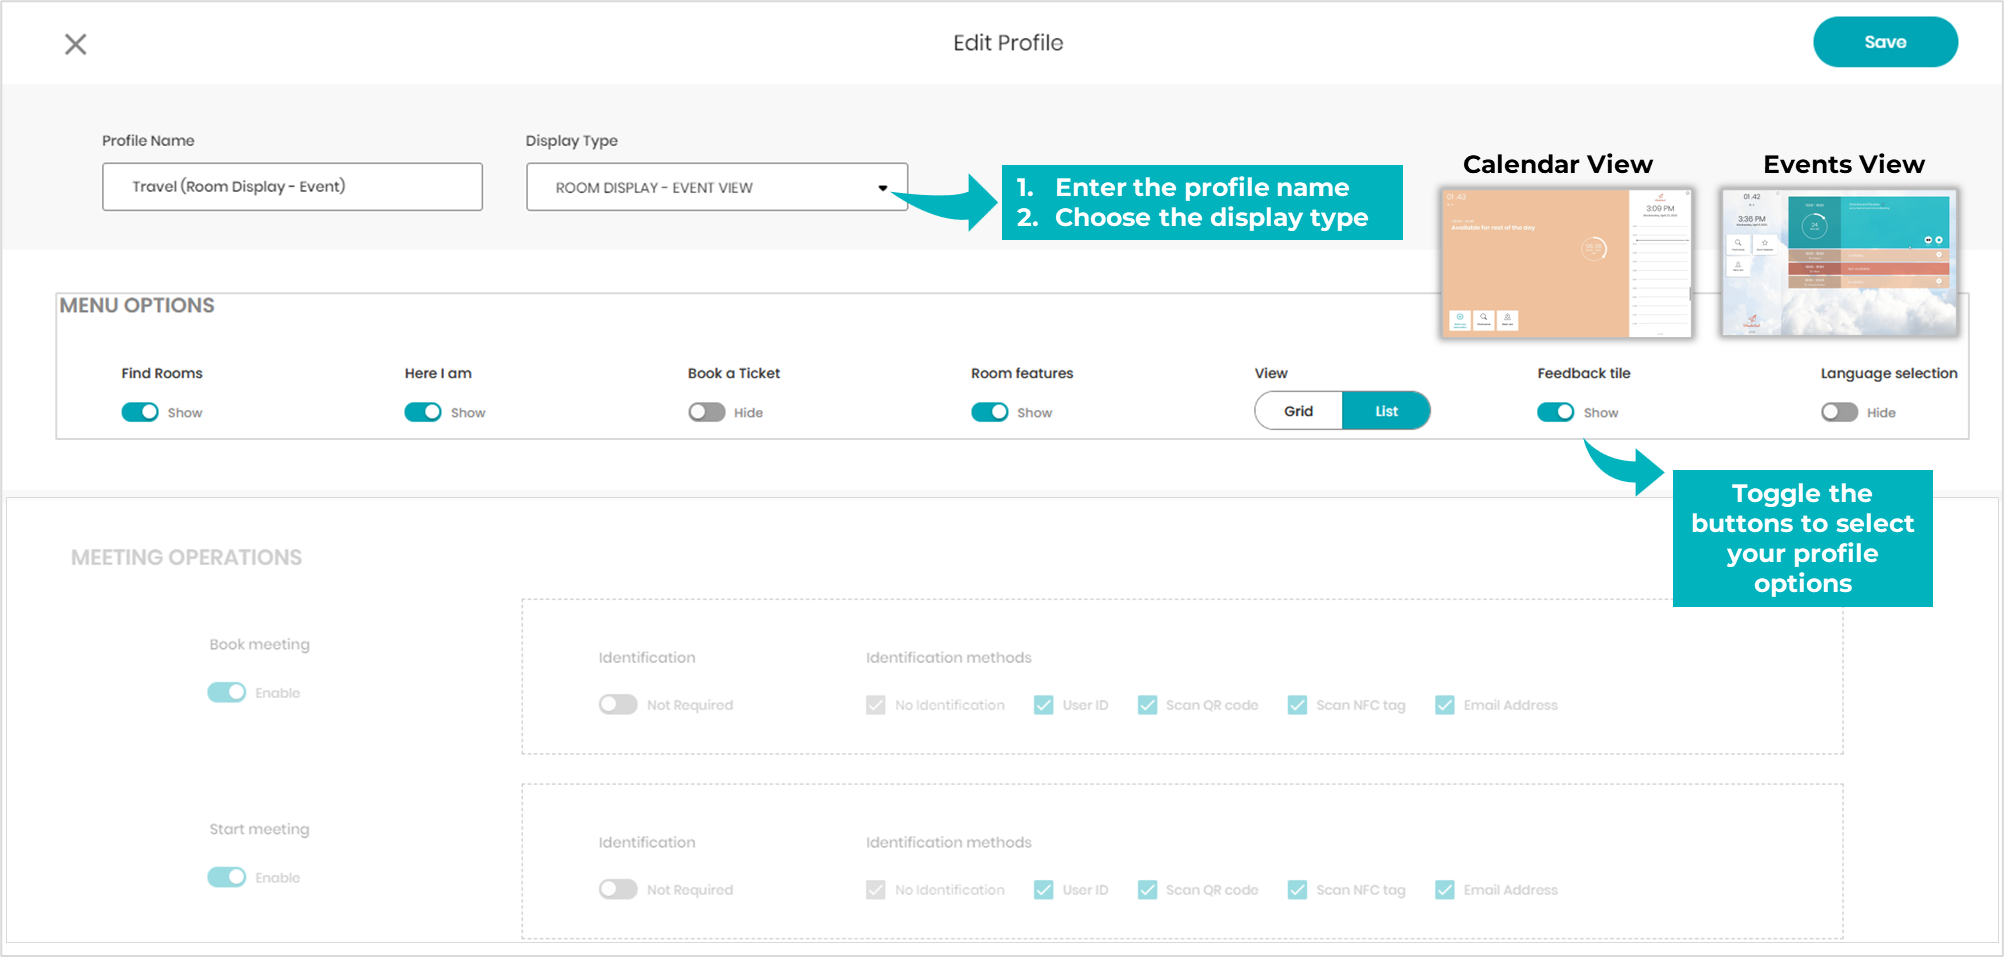The height and width of the screenshot is (957, 2004).
Task: Save the profile changes
Action: click(x=1885, y=42)
